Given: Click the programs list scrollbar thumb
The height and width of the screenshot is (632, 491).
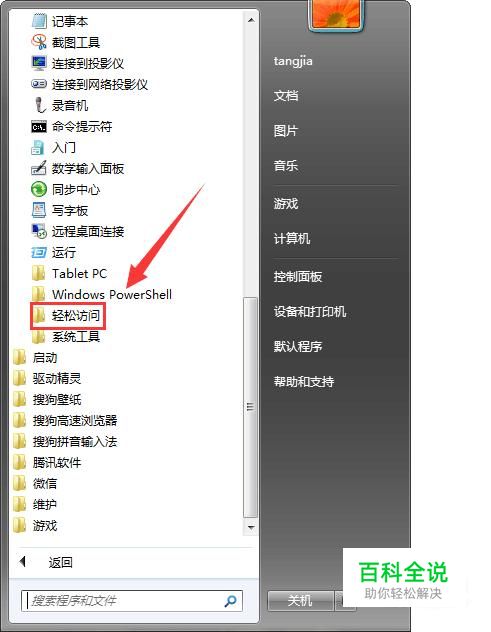Looking at the screenshot, I should (250, 407).
